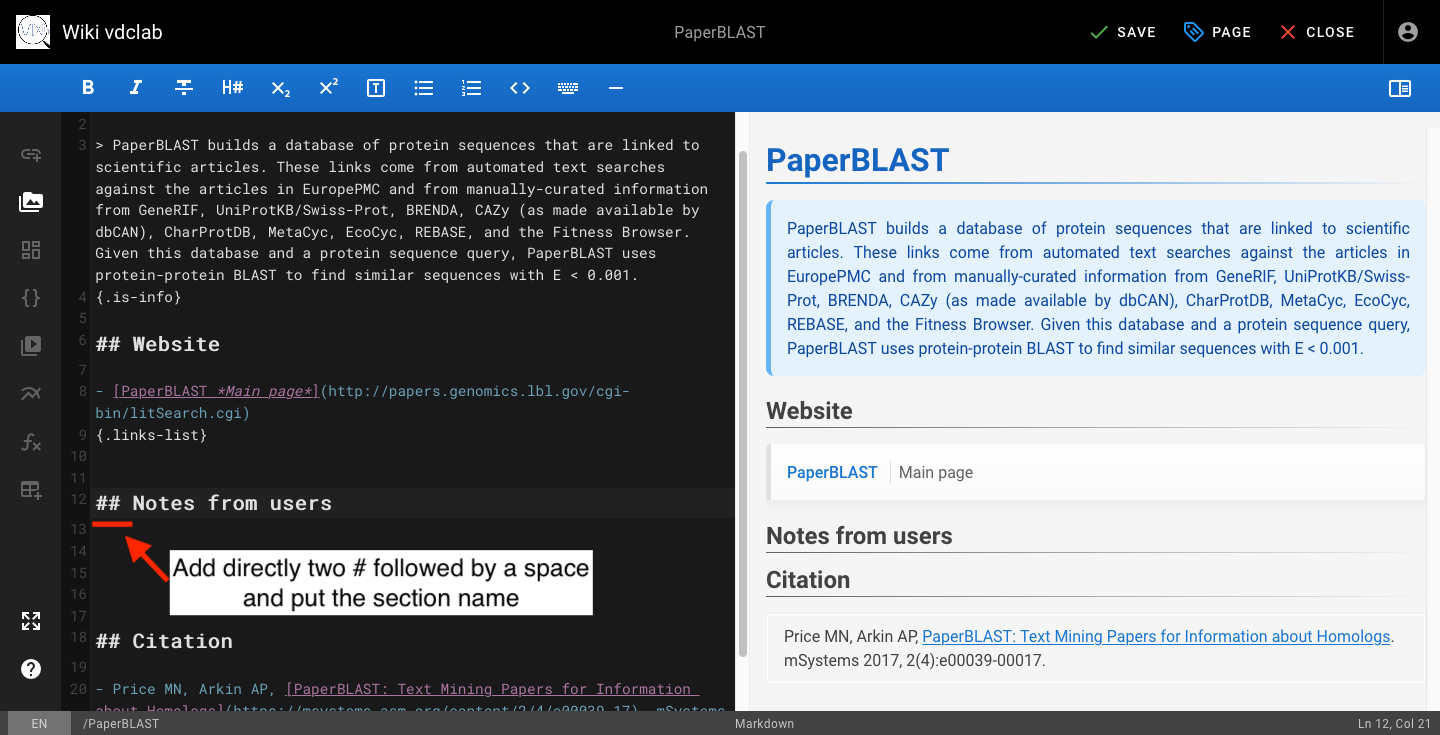The width and height of the screenshot is (1440, 735).
Task: Click the 'Website' heading in preview
Action: [809, 411]
